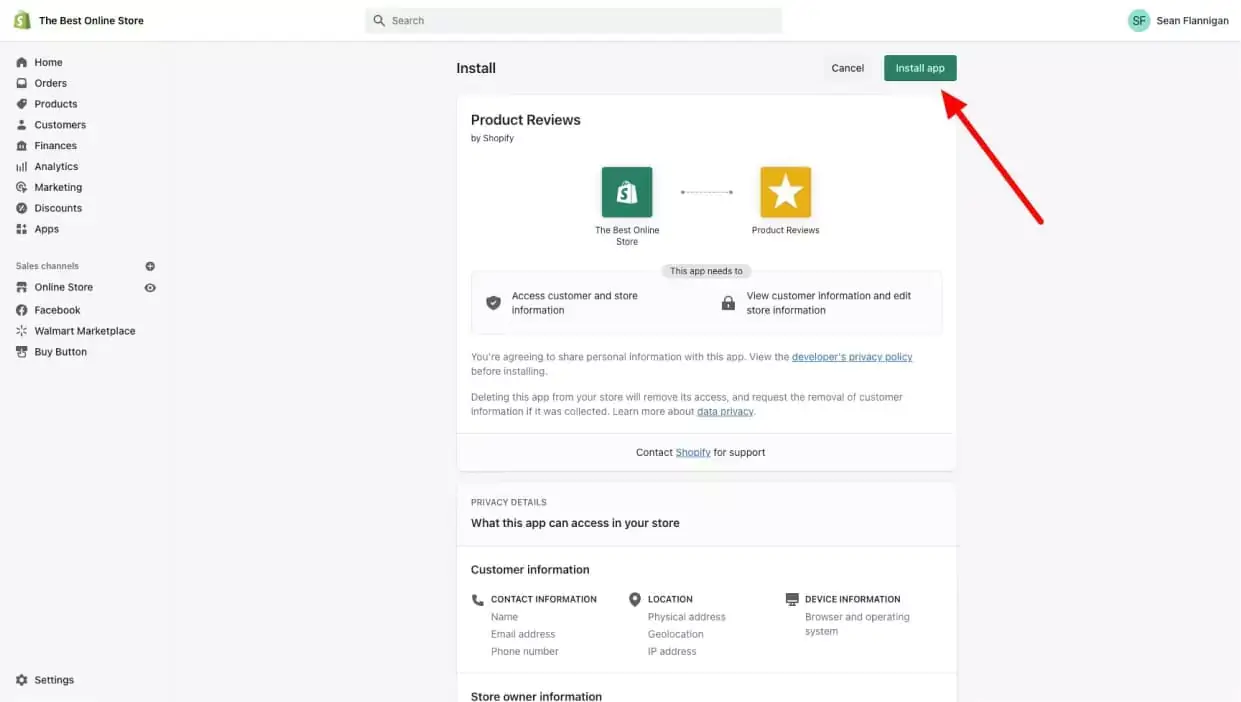Click the Online Store storefront icon
Image resolution: width=1241 pixels, height=702 pixels.
pyautogui.click(x=22, y=287)
